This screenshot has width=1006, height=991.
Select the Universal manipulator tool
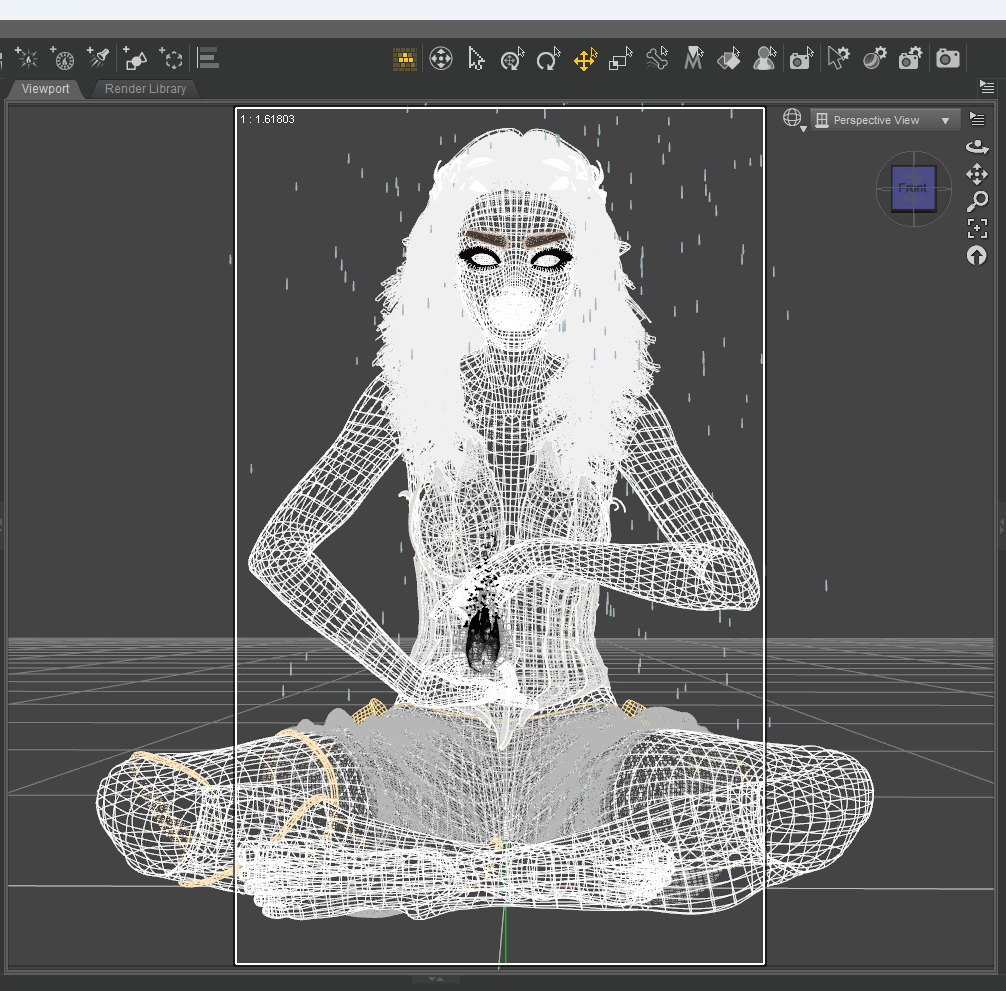(x=441, y=59)
